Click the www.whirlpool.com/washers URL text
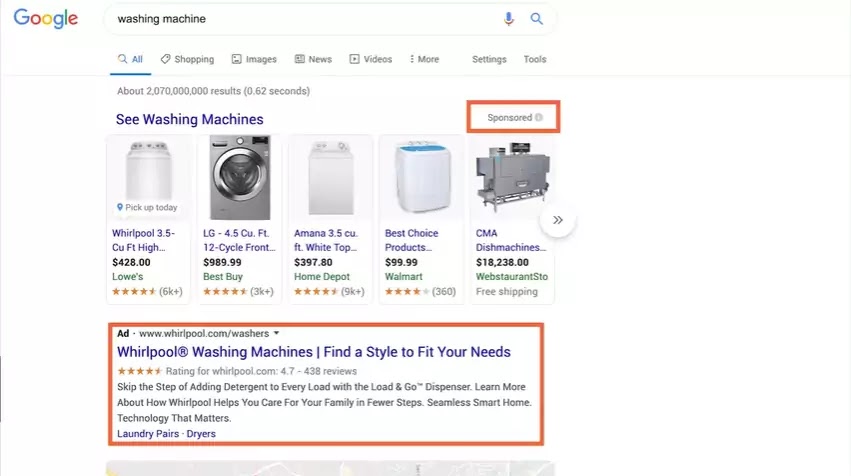851x476 pixels. (x=204, y=333)
